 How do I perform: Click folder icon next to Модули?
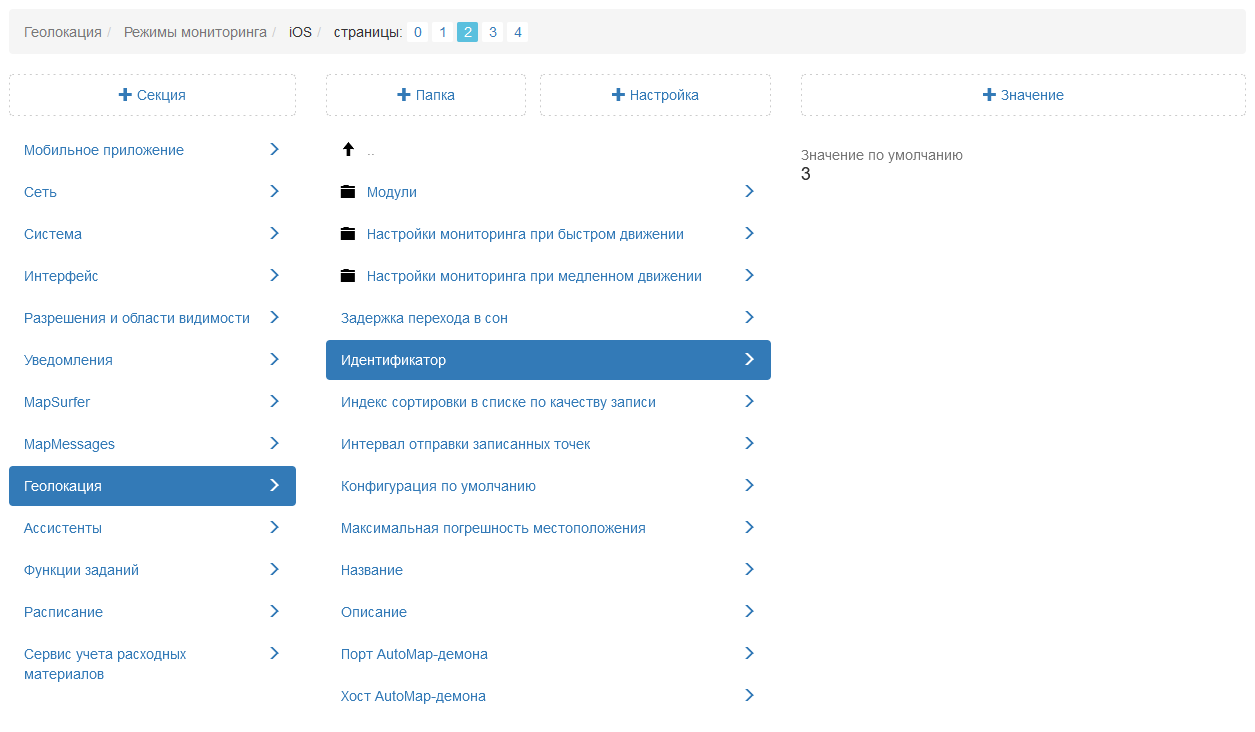coord(348,192)
